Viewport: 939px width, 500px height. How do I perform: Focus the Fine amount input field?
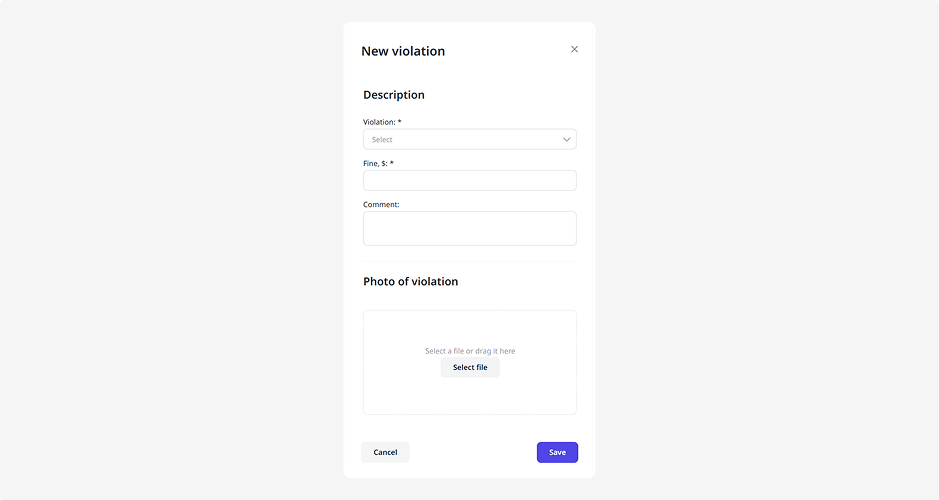[x=469, y=181]
